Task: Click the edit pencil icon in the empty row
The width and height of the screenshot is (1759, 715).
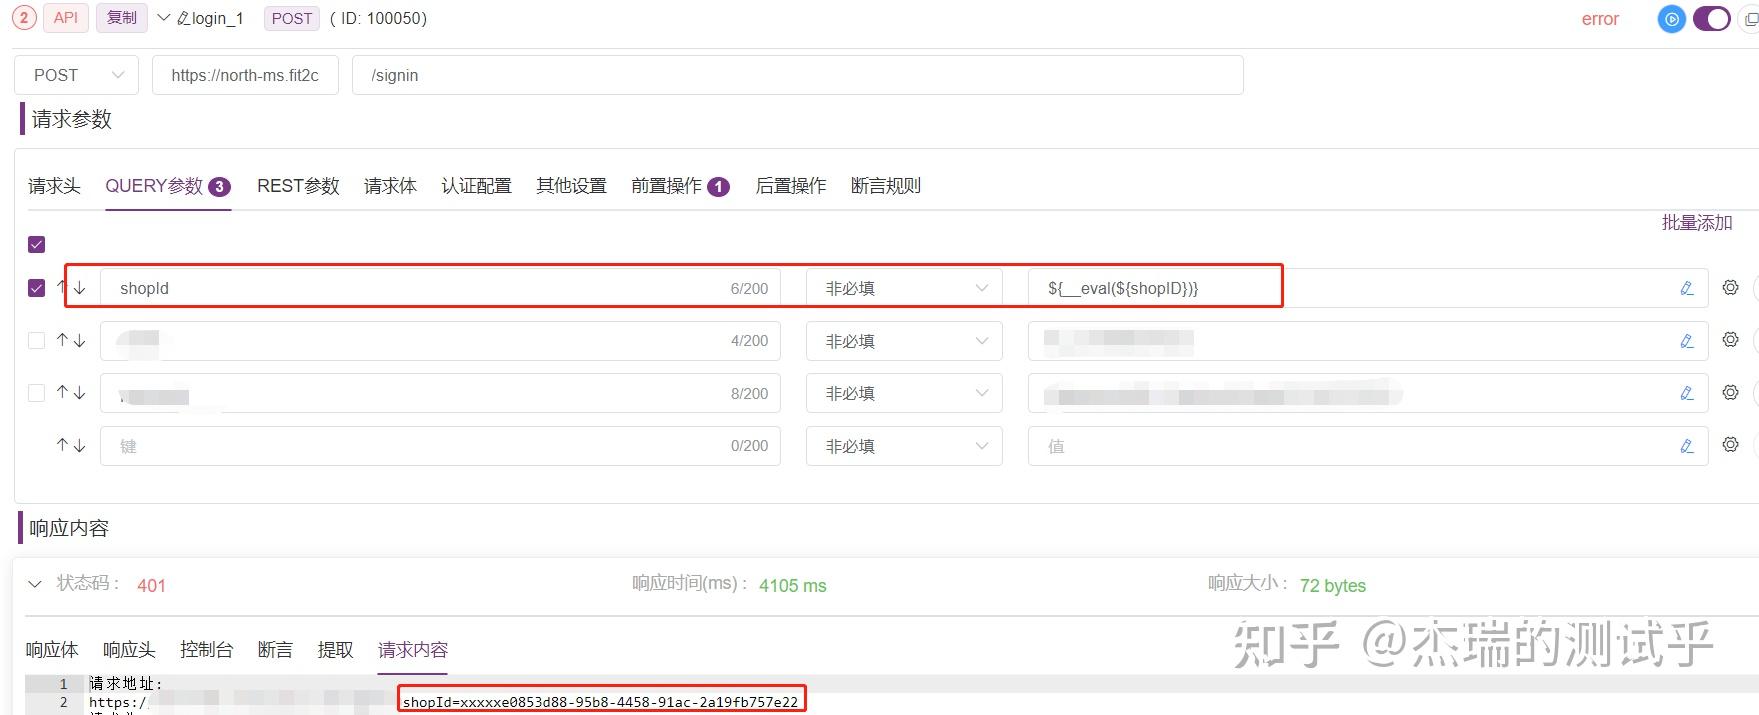Action: [1687, 446]
